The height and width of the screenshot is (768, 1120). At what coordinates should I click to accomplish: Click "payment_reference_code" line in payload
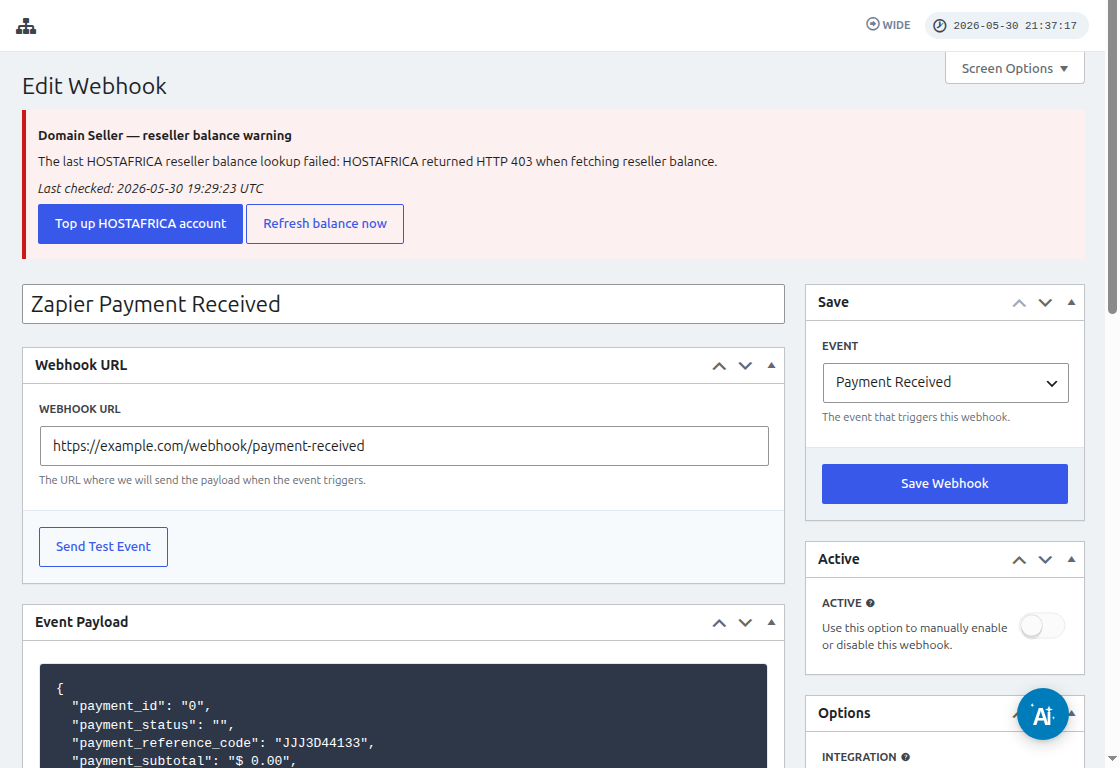(223, 743)
